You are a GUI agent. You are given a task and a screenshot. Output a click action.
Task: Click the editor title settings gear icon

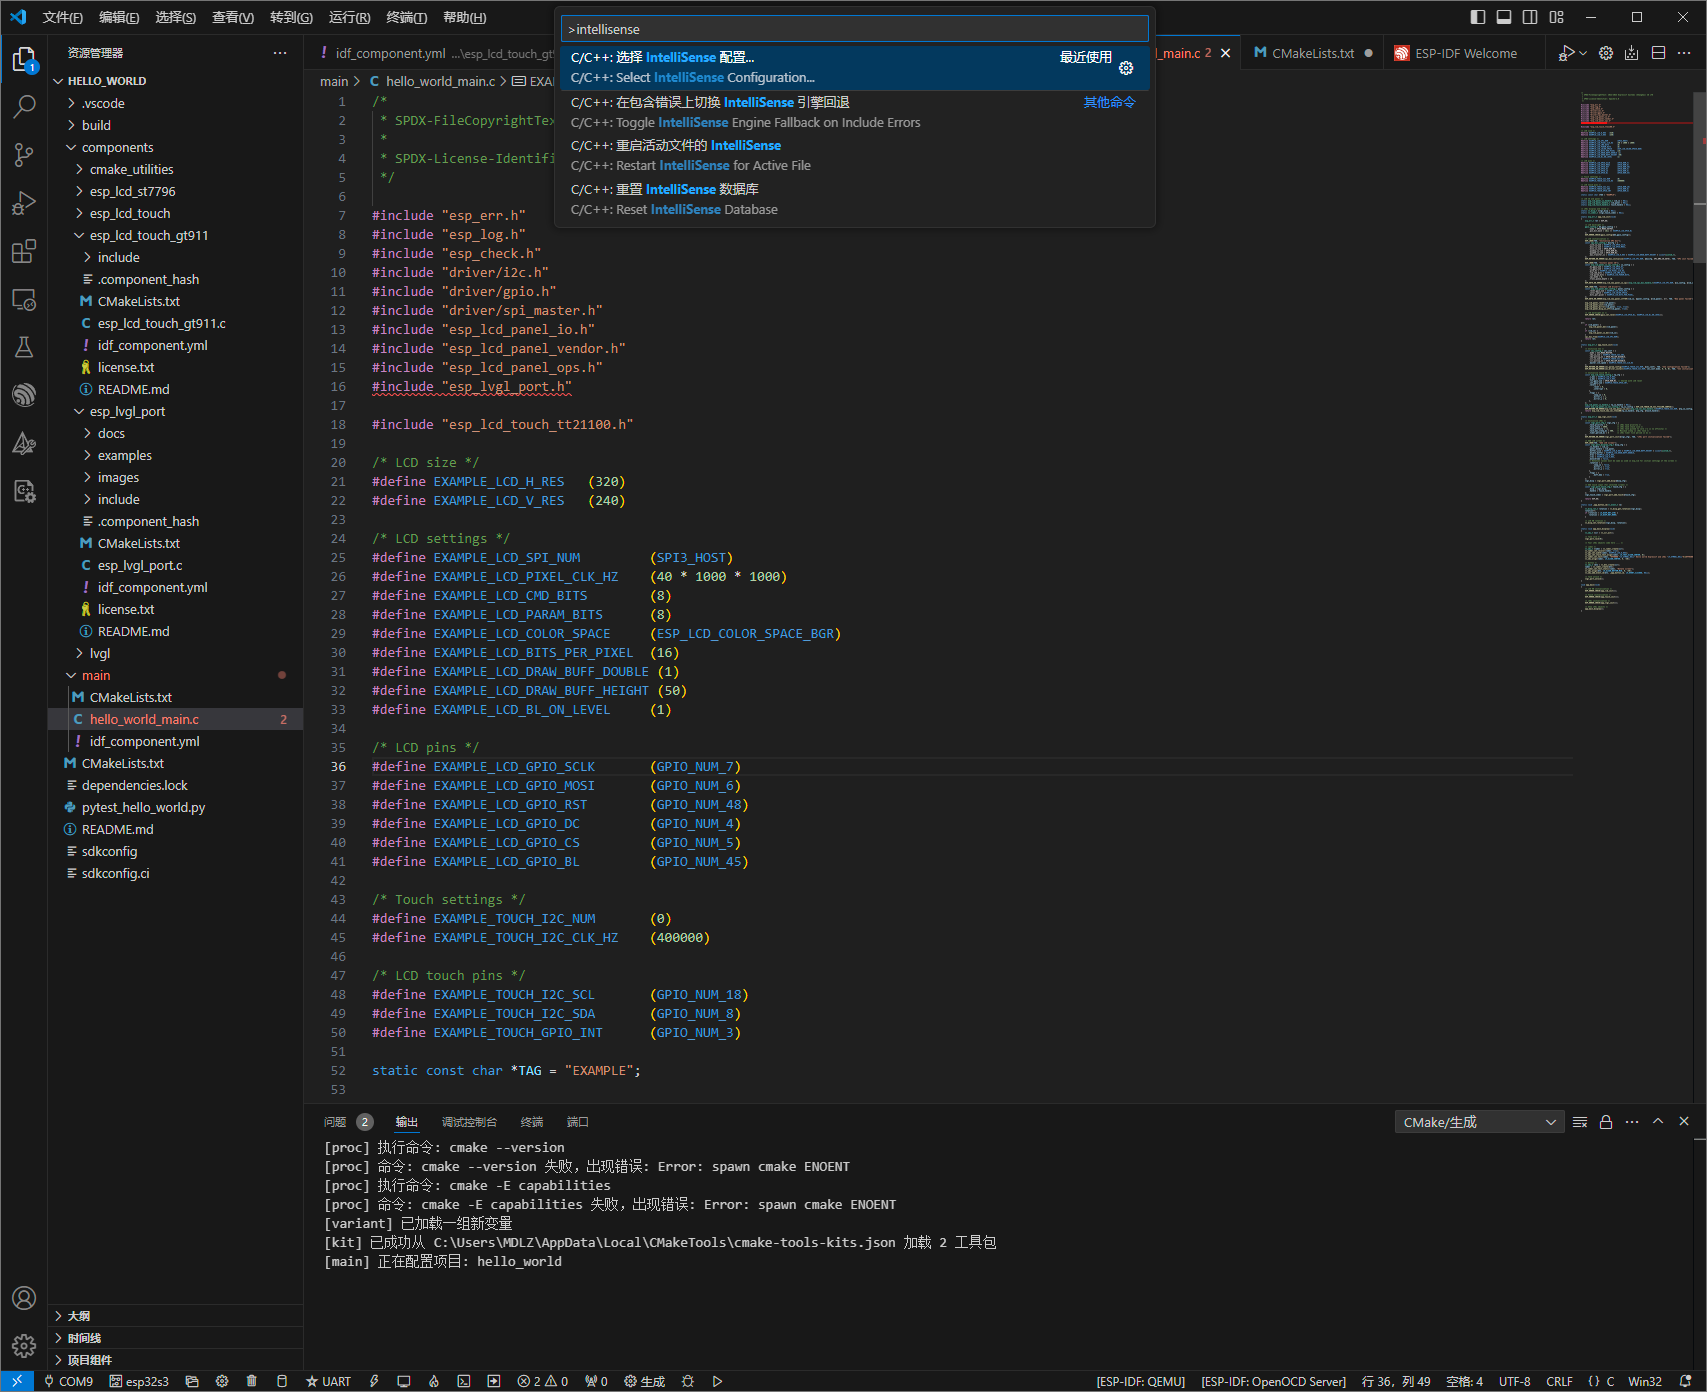pos(1606,53)
